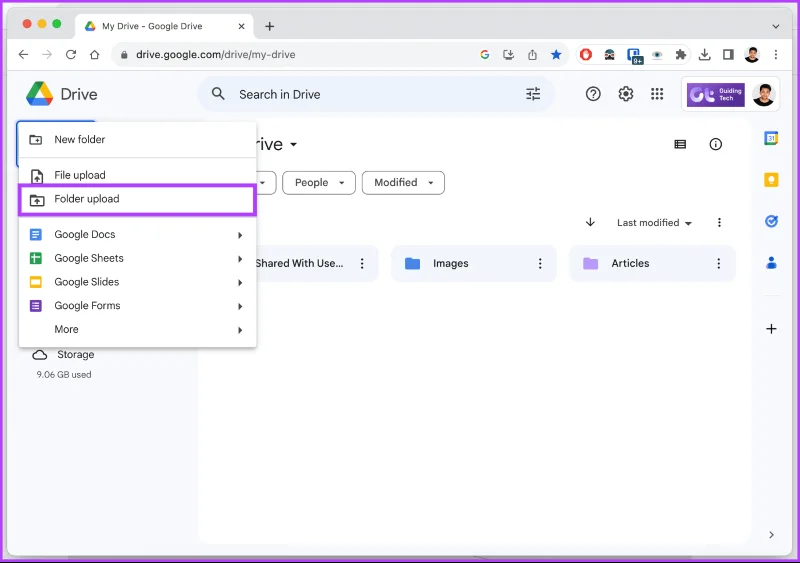This screenshot has height=563, width=800.
Task: Open the Articles folder
Action: 652,263
